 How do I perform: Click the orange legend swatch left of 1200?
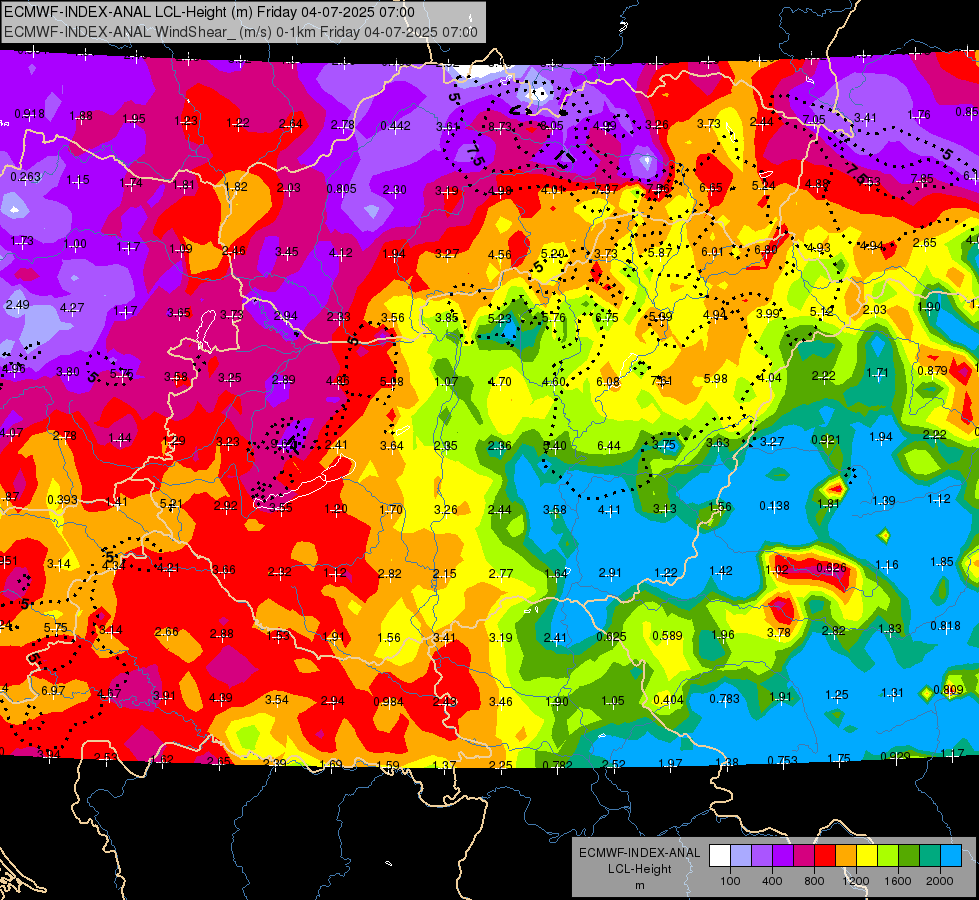(846, 856)
